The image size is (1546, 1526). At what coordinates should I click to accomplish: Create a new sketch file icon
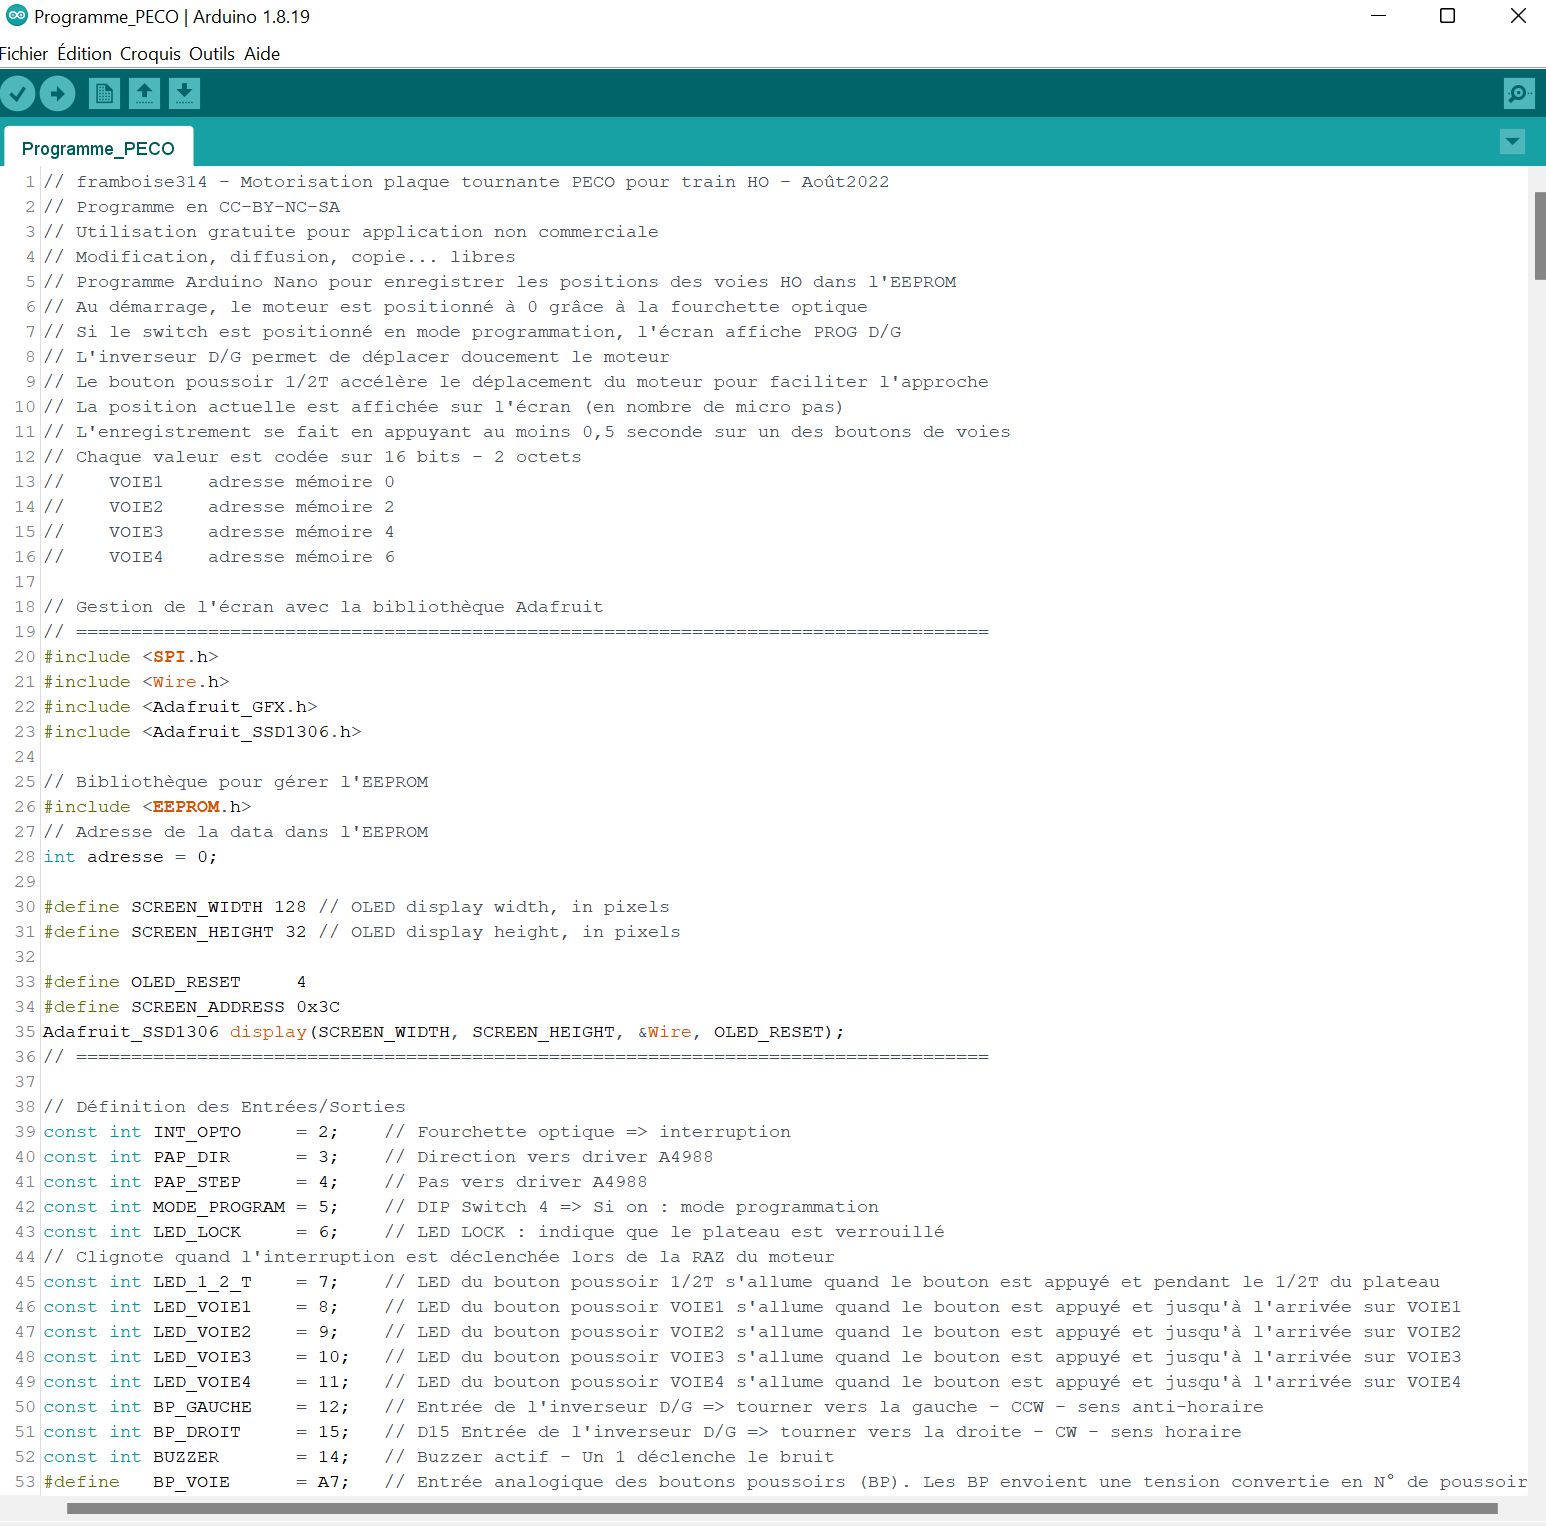coord(104,94)
